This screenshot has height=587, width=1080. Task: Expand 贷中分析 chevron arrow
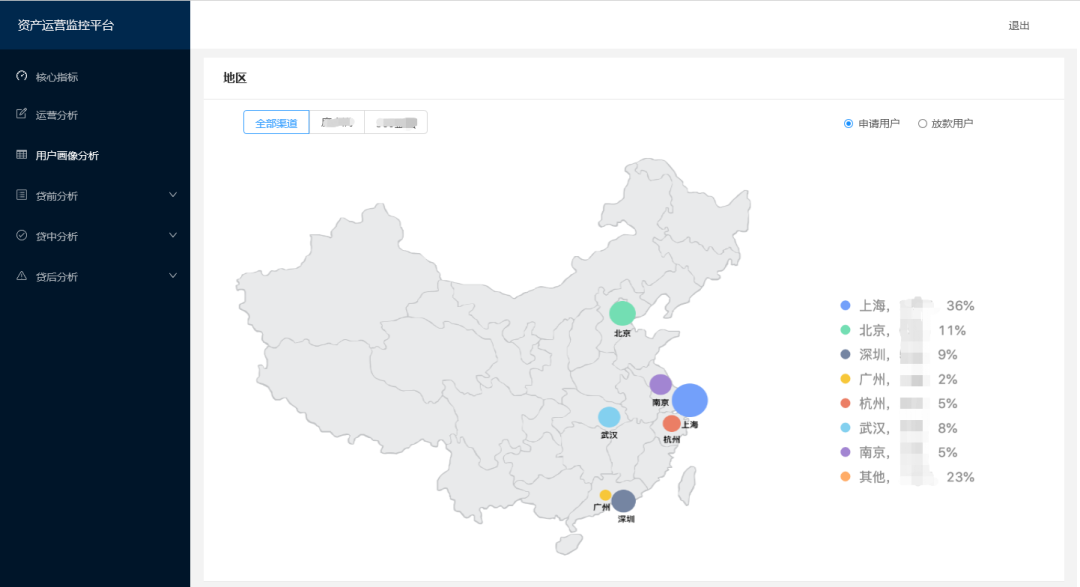point(173,236)
